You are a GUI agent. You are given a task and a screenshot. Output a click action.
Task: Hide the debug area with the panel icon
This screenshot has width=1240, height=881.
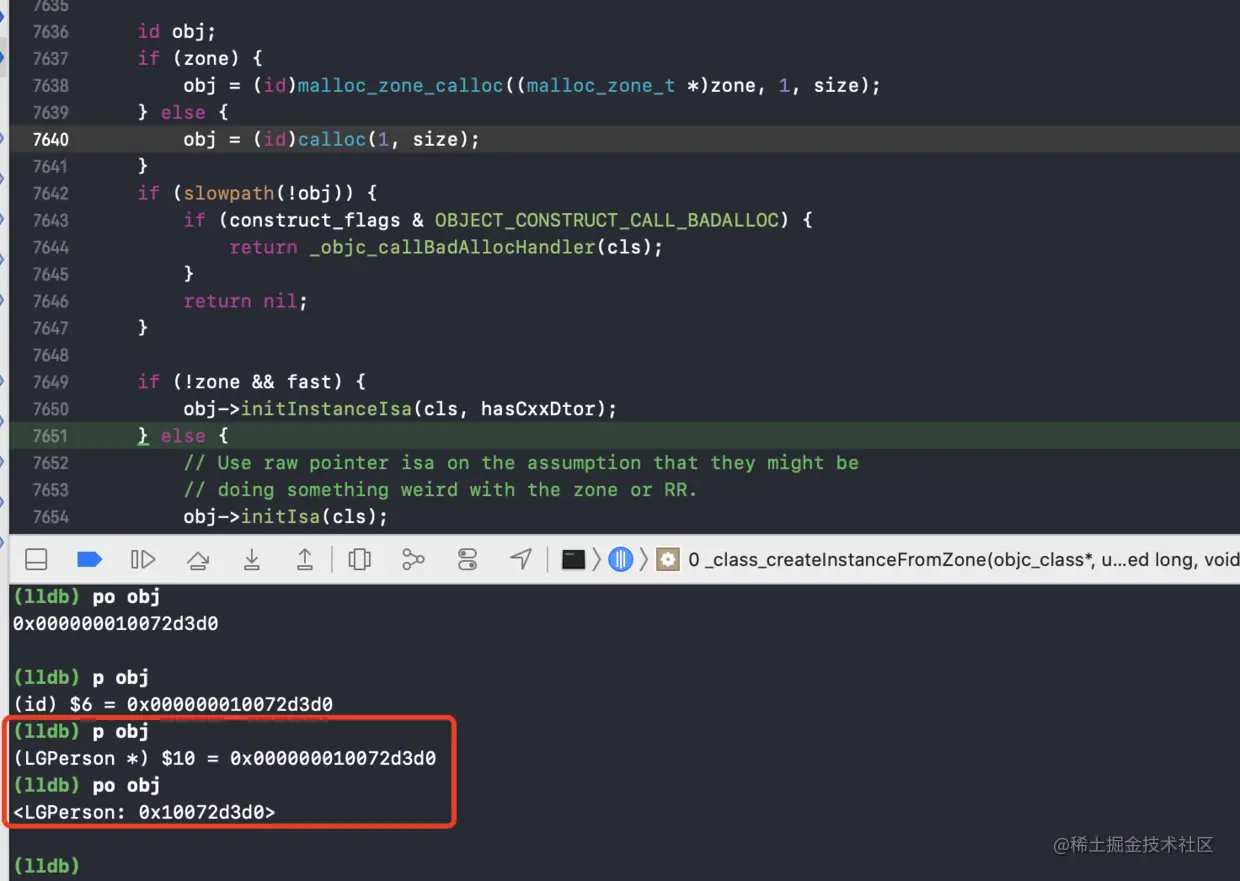[x=36, y=559]
